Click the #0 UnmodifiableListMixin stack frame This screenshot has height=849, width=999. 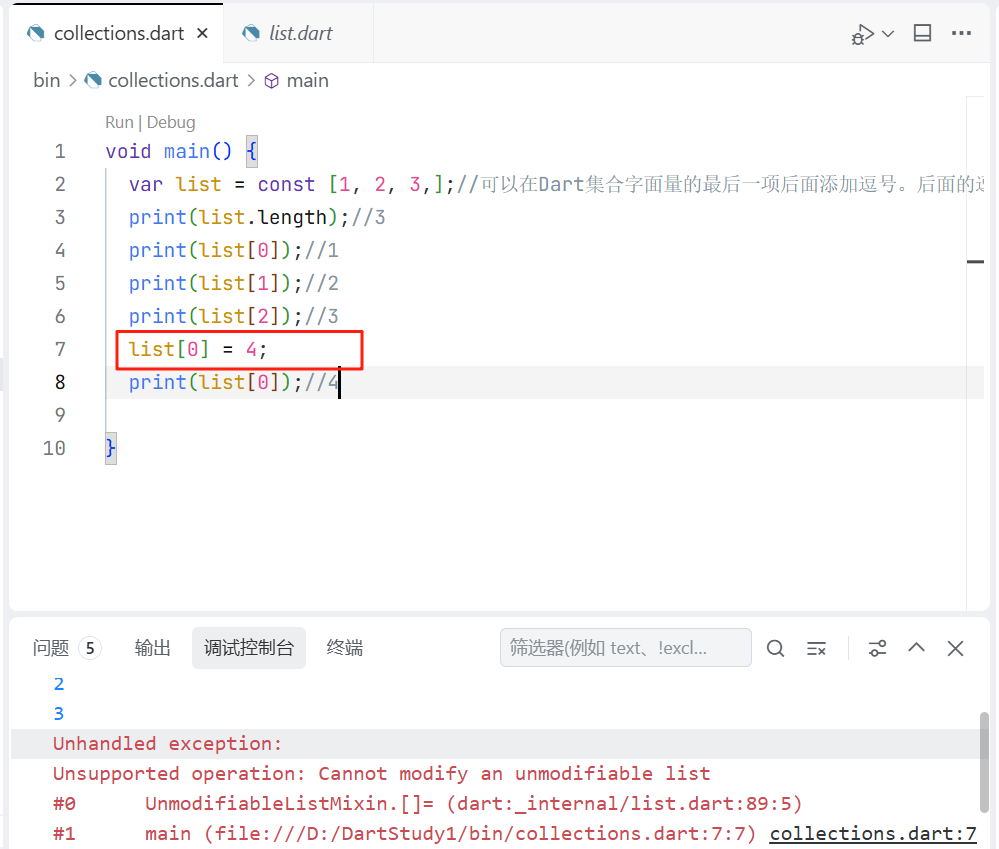(x=427, y=804)
